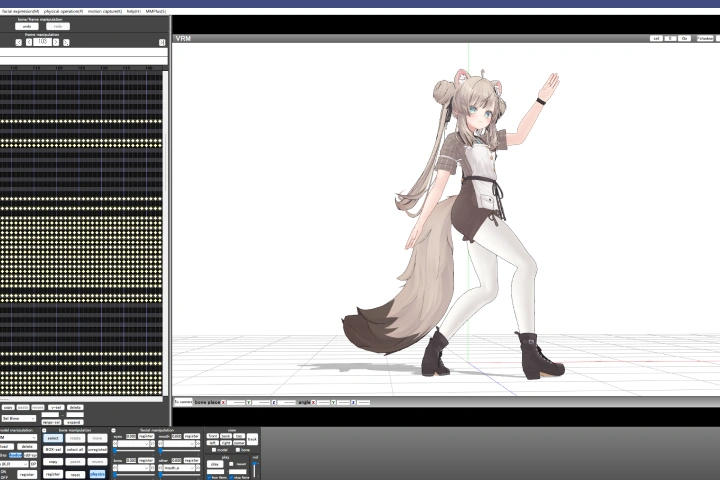Click the timeline delete button
The width and height of the screenshot is (720, 480).
(x=75, y=407)
